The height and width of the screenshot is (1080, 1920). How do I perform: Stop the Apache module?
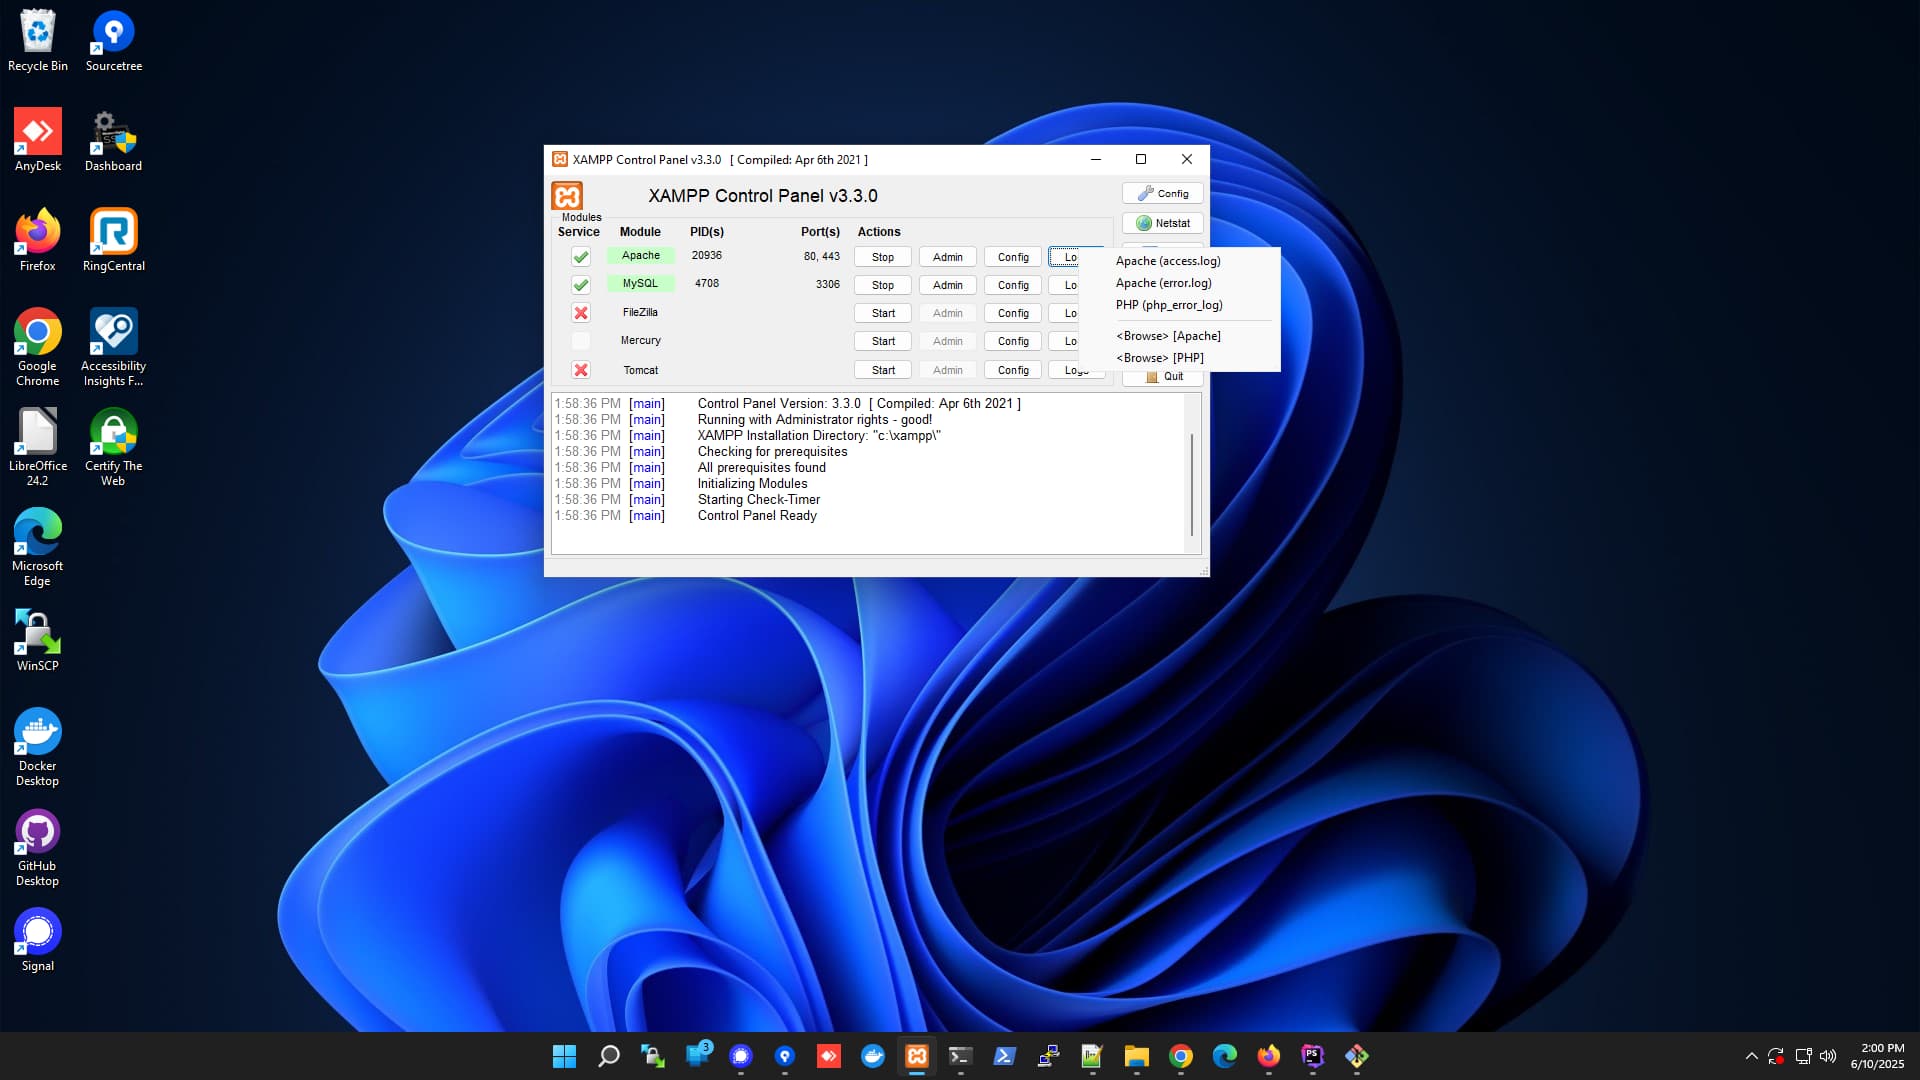883,257
